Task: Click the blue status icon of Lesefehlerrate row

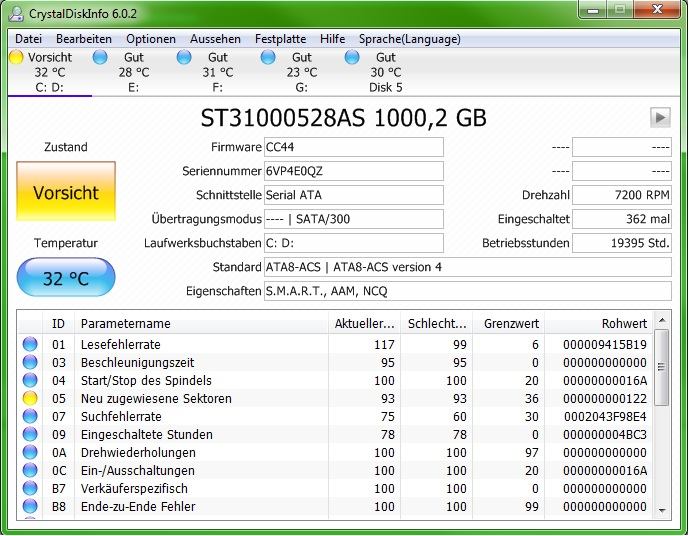Action: (30, 344)
